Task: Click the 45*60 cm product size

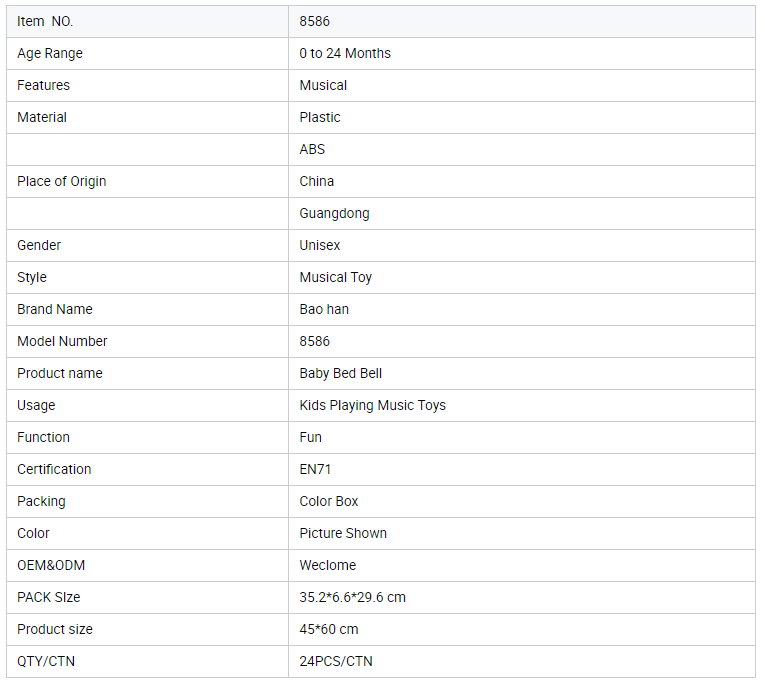Action: (328, 629)
